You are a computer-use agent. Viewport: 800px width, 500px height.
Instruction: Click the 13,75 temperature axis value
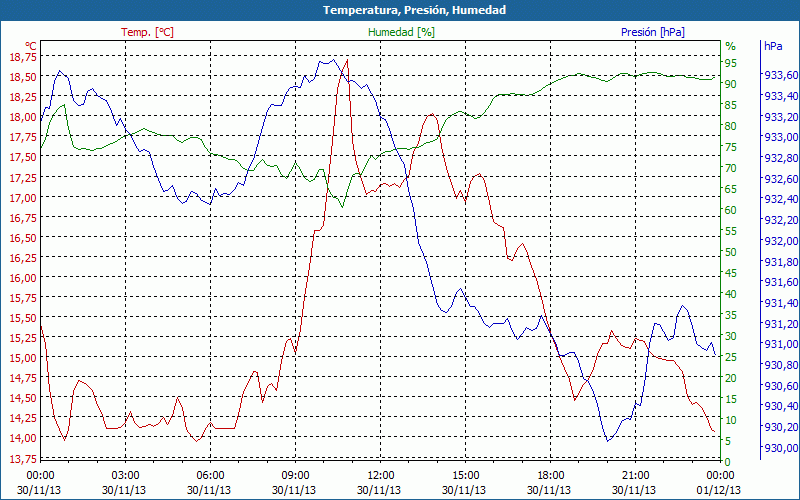pos(23,458)
